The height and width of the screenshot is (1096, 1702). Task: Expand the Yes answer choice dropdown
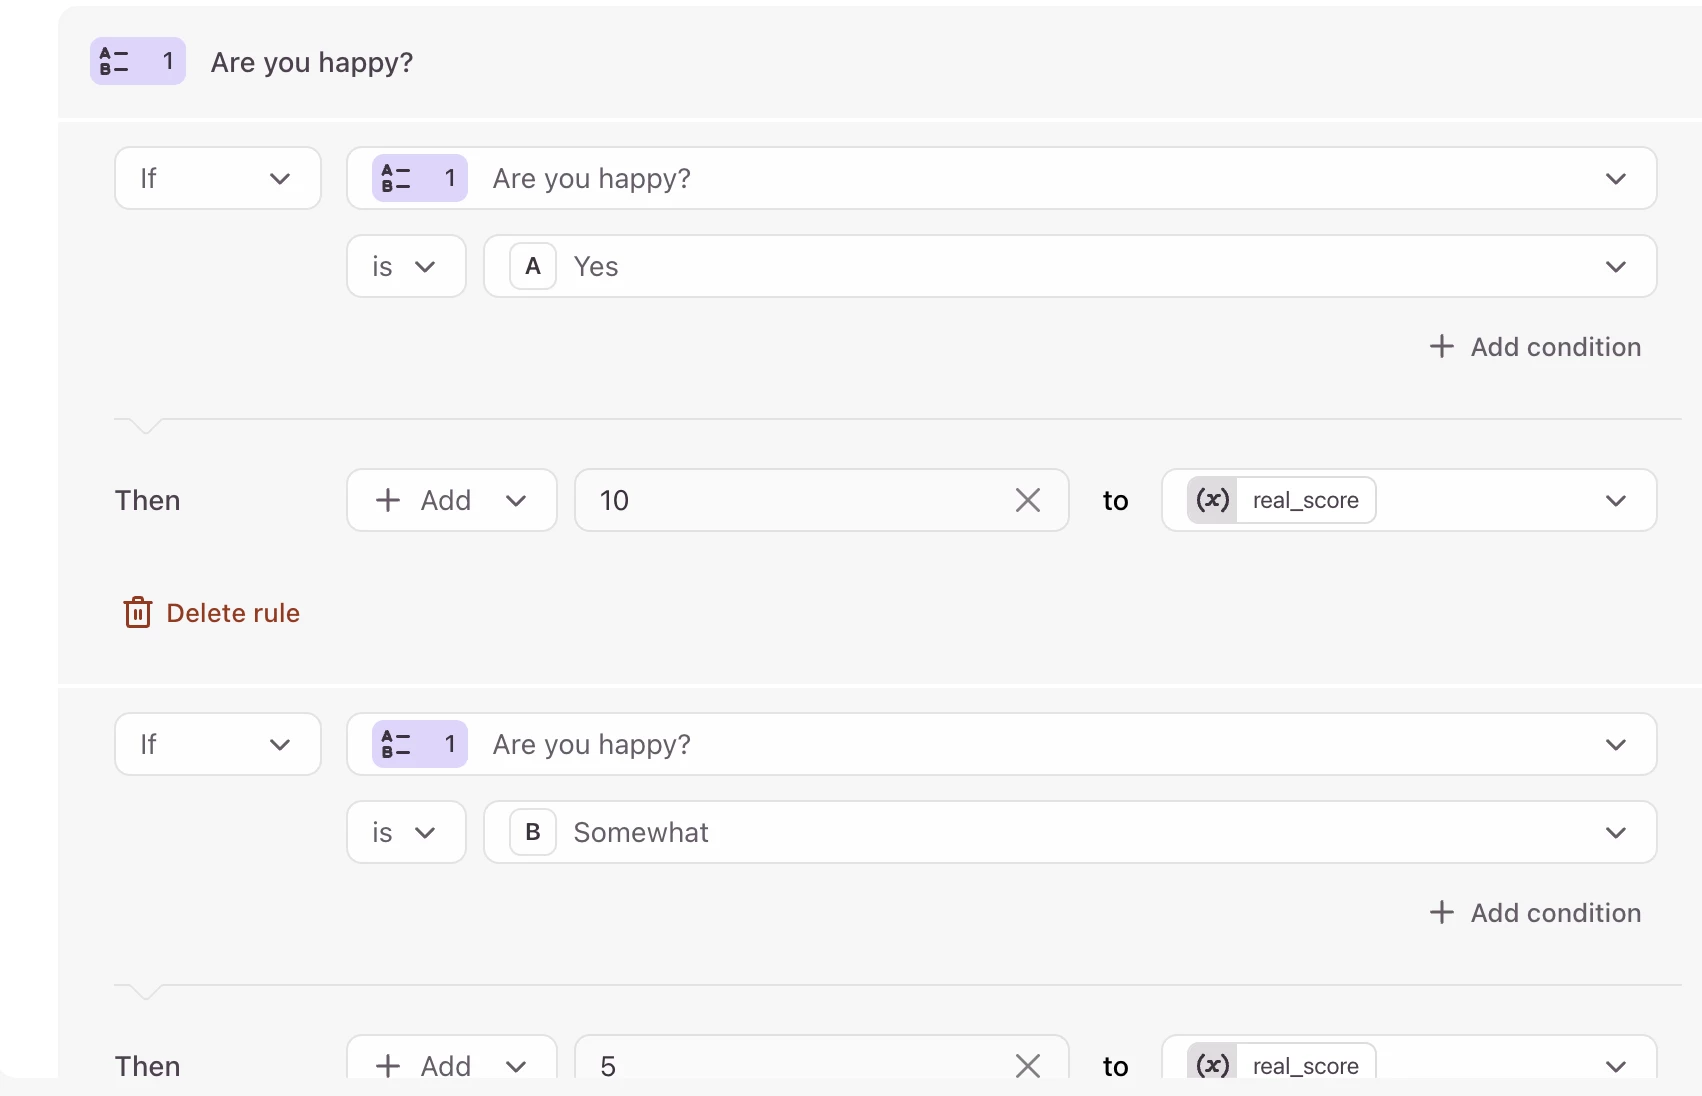tap(1615, 267)
